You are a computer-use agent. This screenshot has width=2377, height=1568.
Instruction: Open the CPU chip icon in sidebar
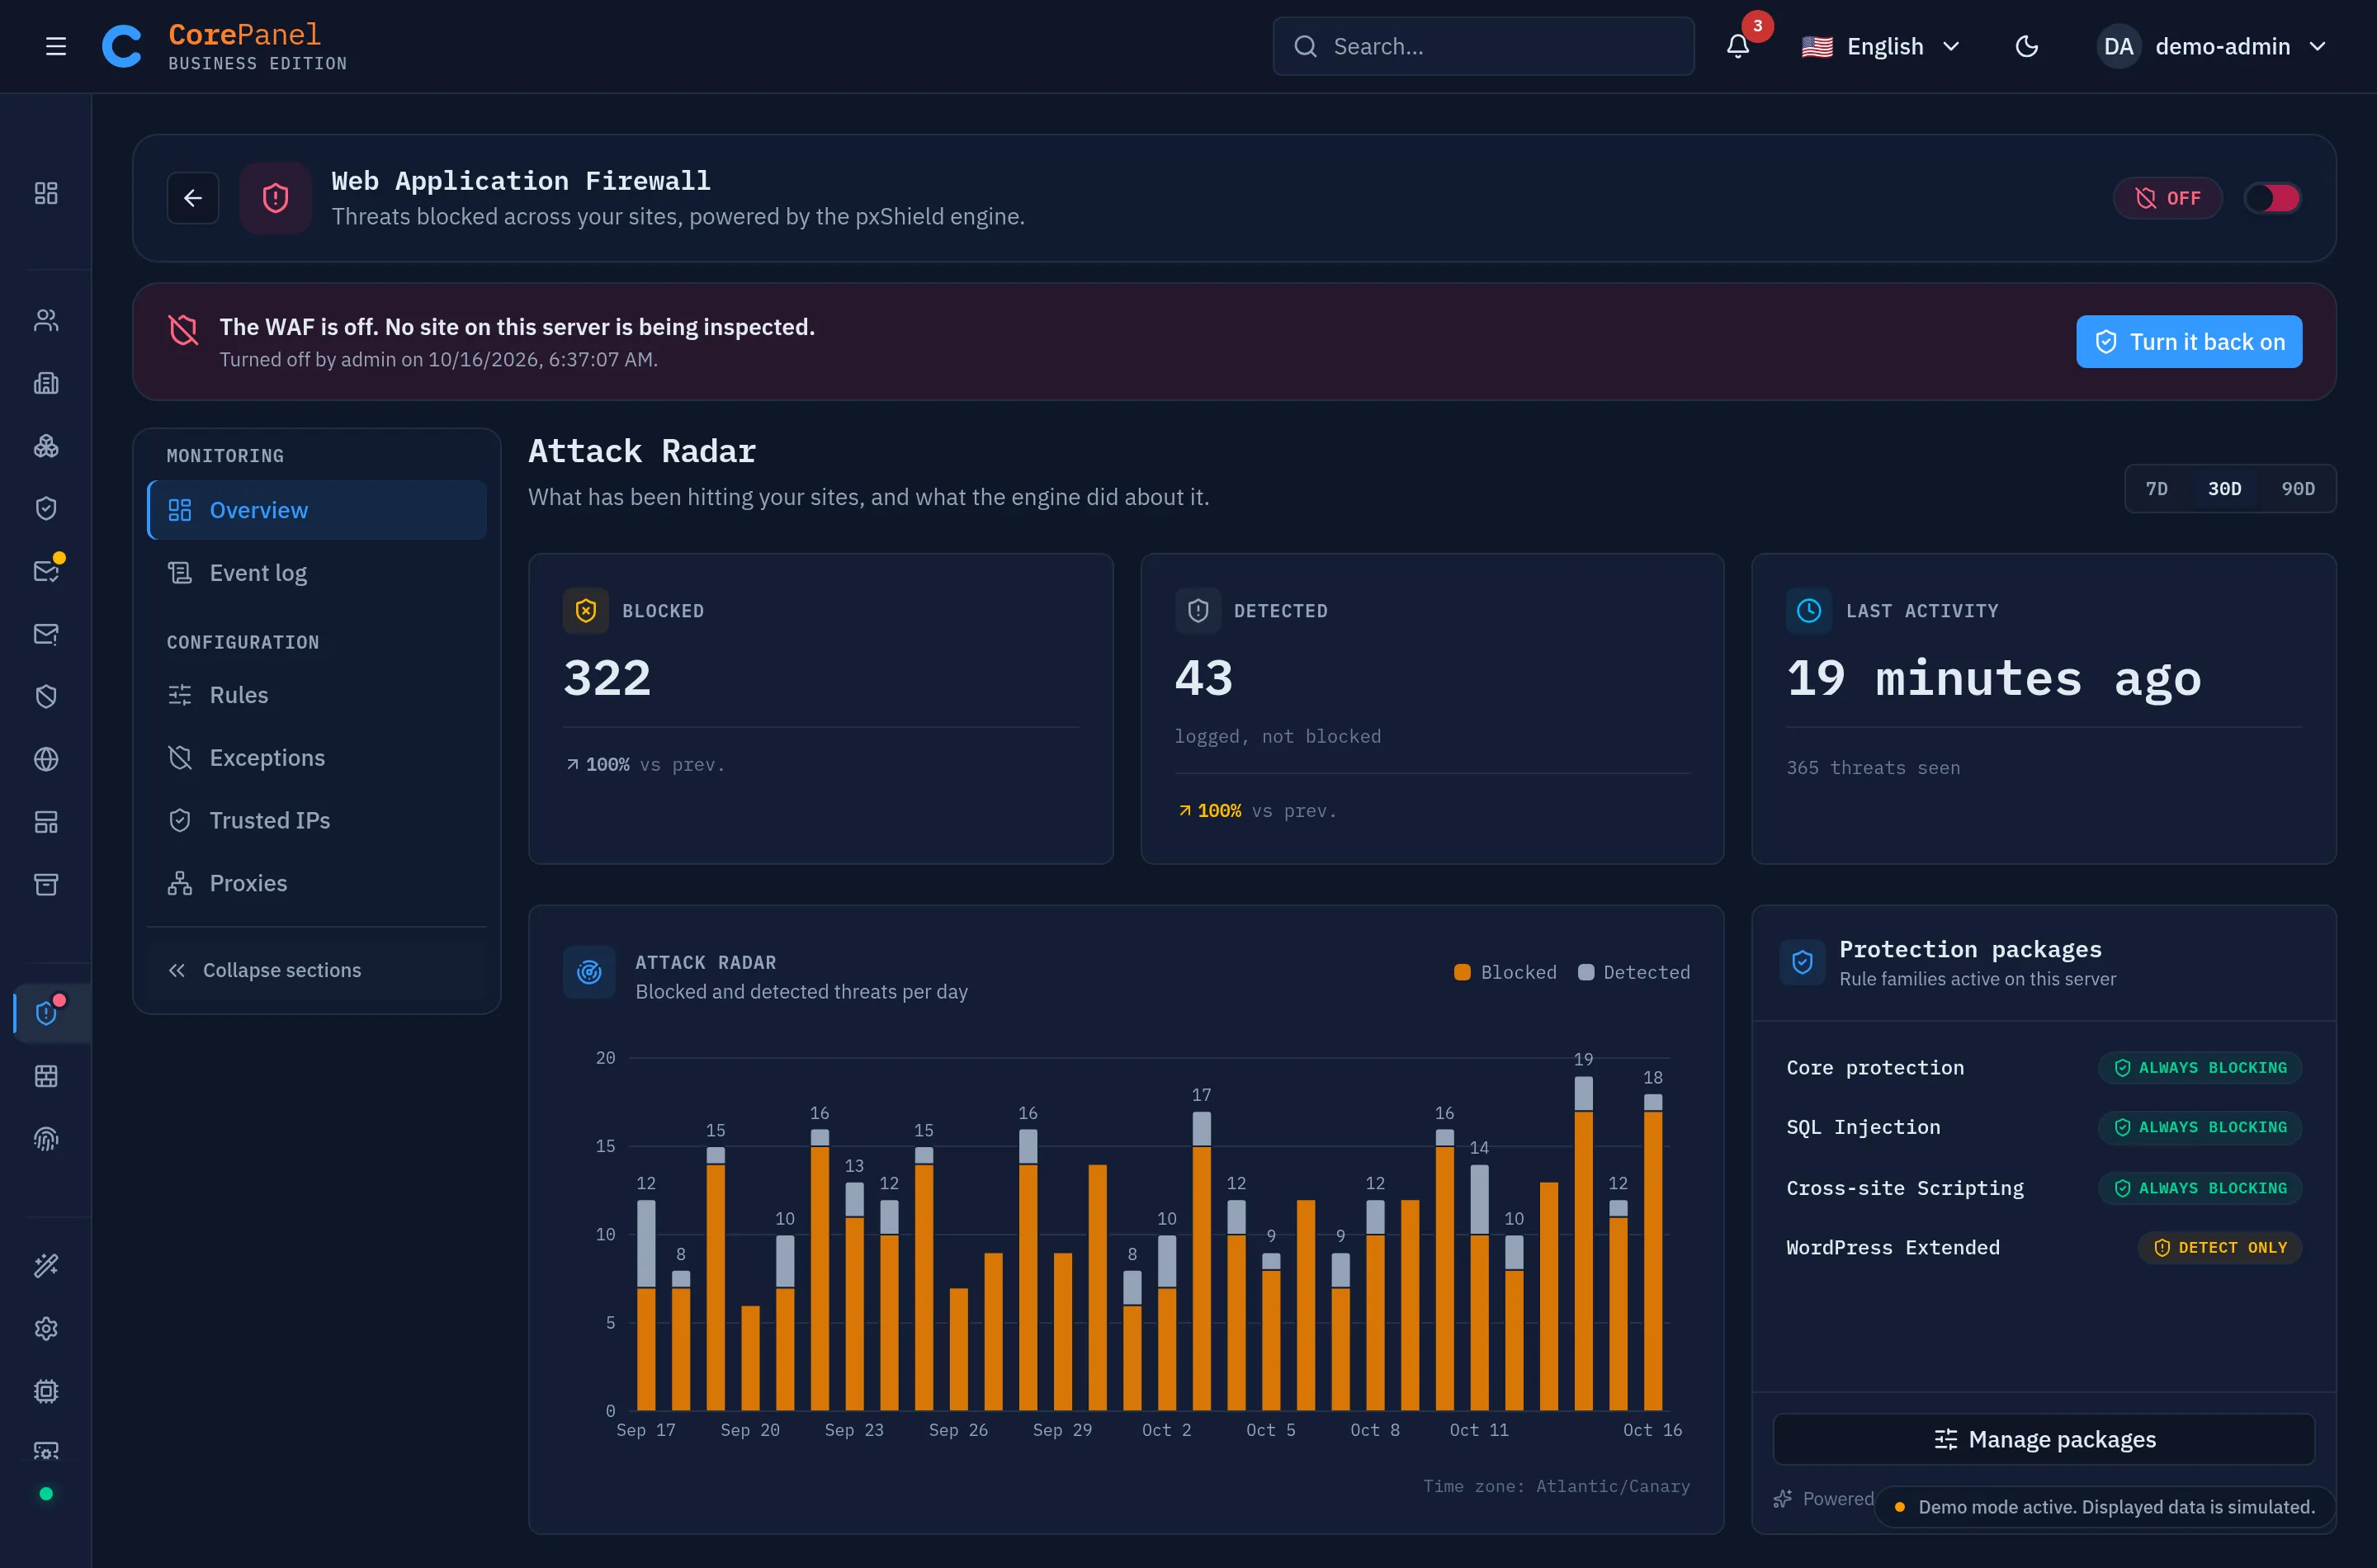tap(46, 1391)
